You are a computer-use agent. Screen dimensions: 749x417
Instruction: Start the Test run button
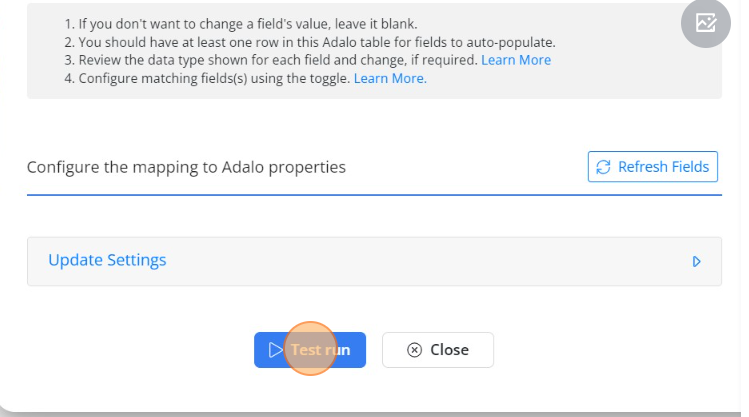point(310,350)
